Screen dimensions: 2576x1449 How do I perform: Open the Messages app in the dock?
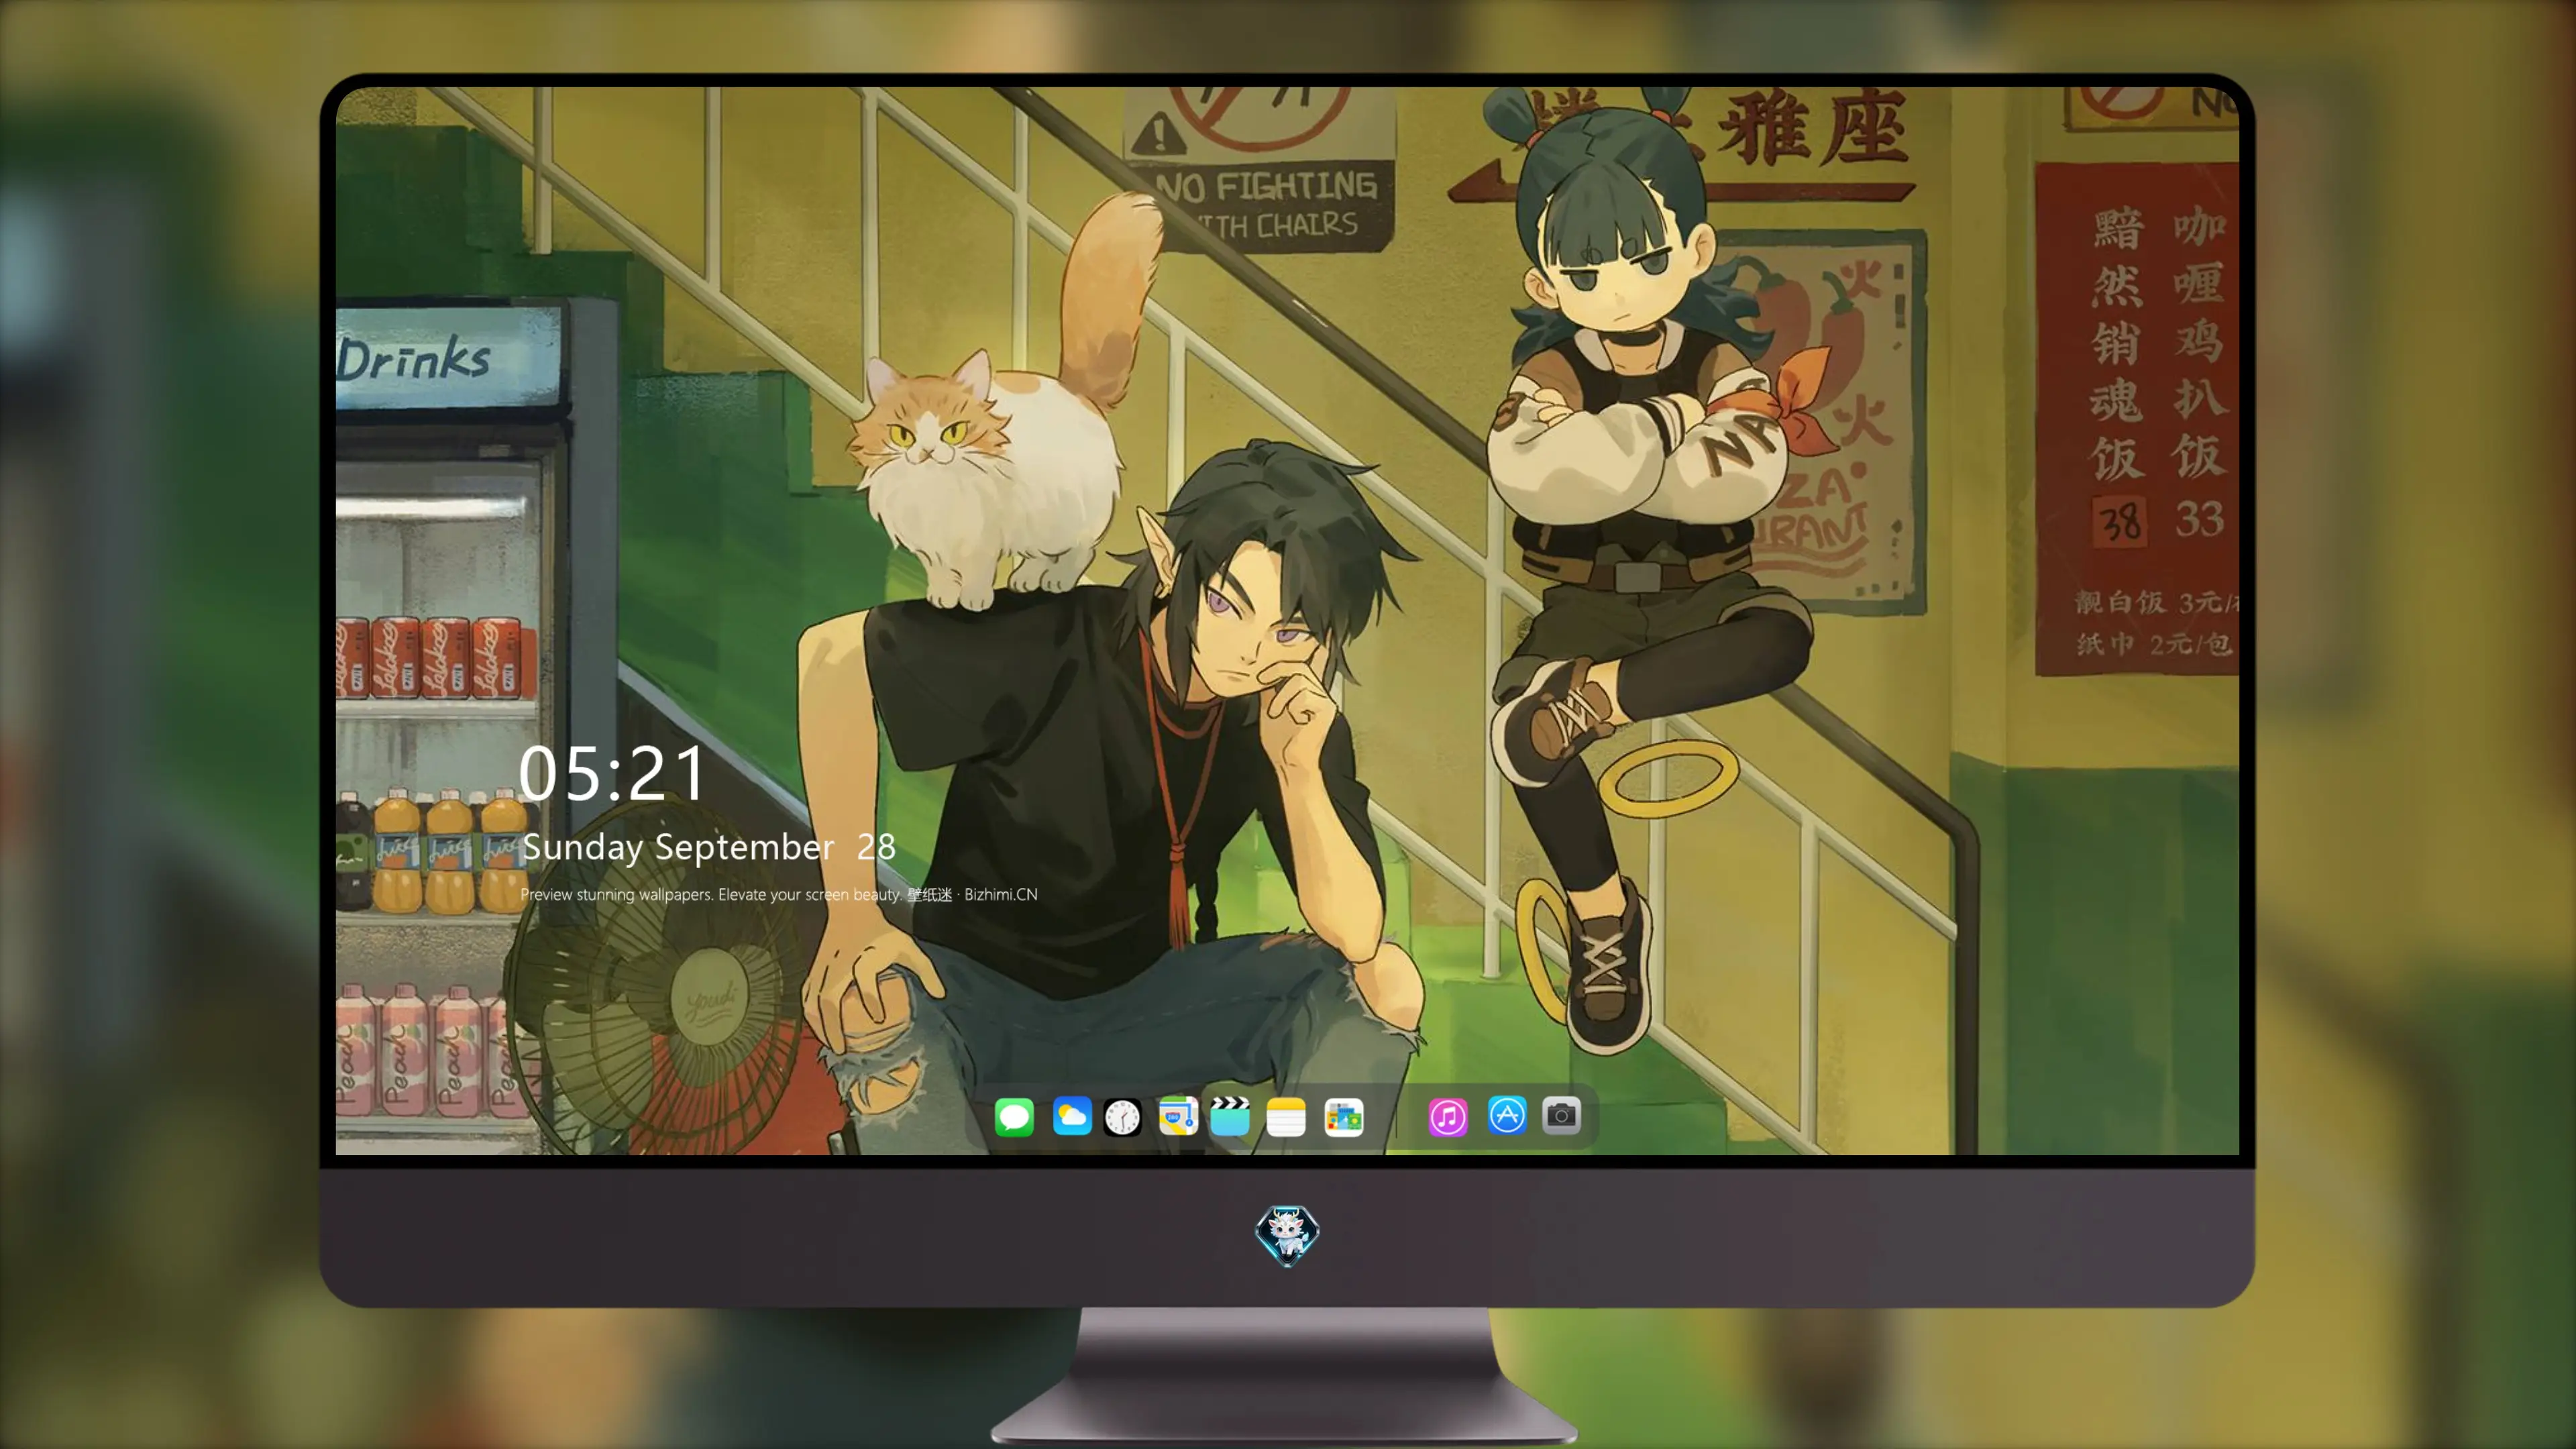click(1014, 1116)
